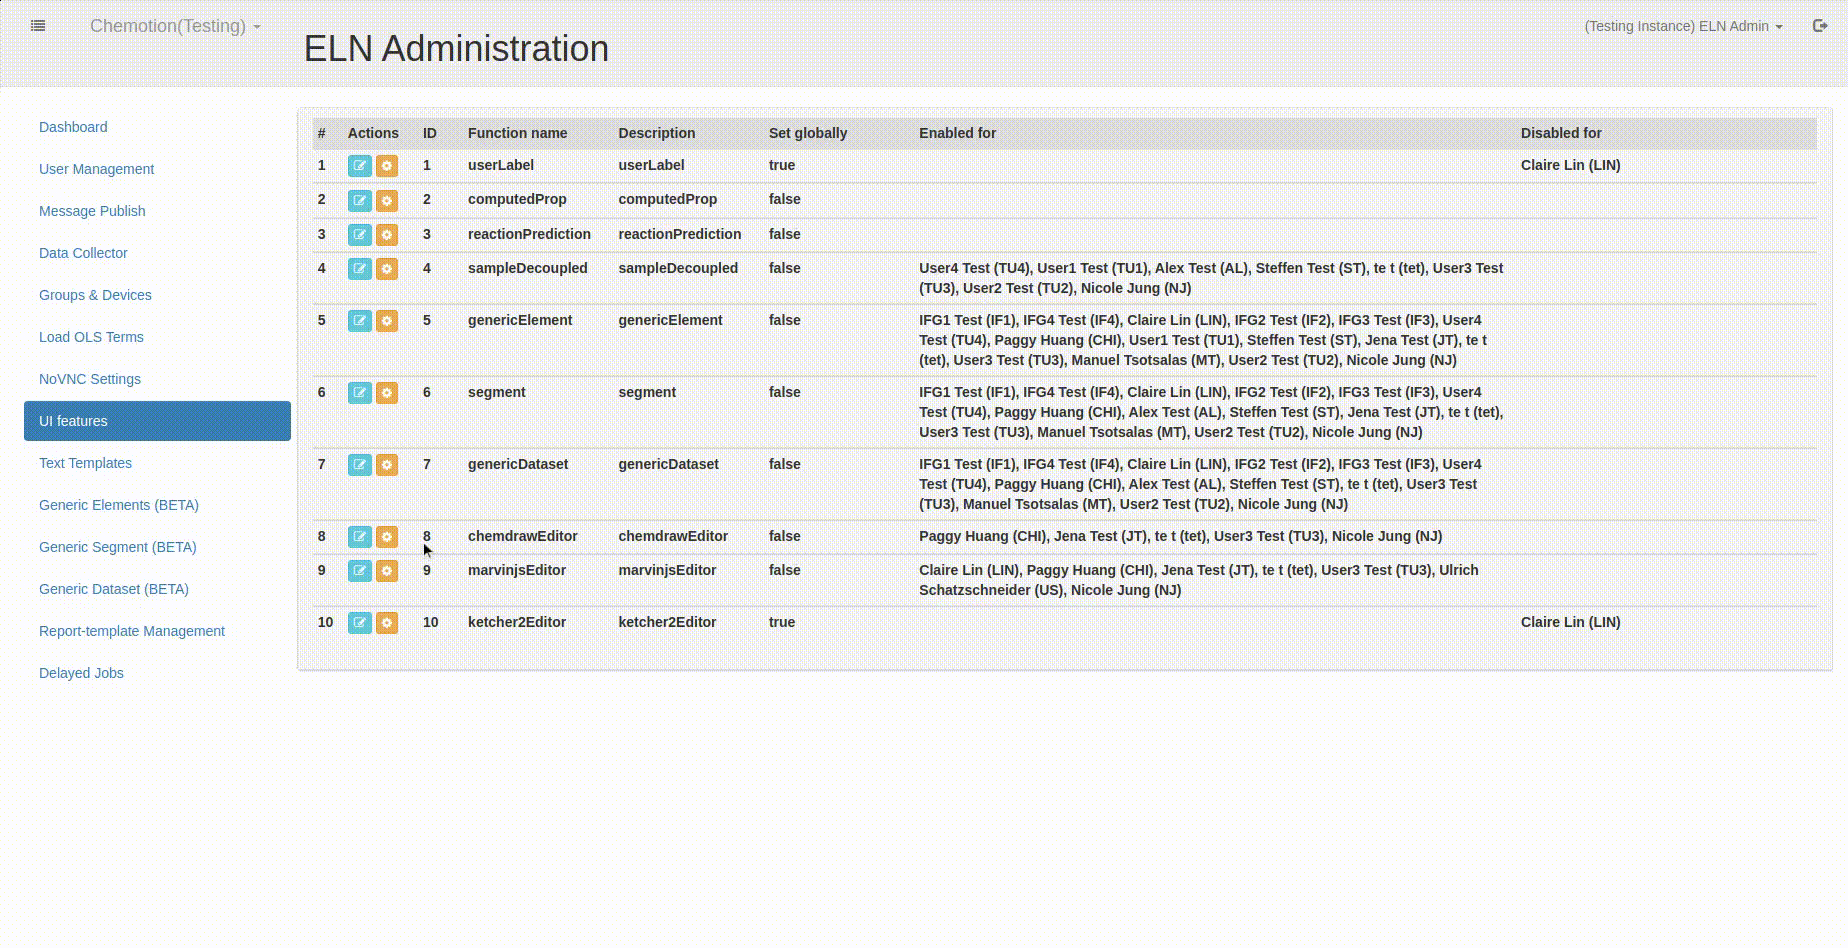
Task: Edit the reactionPrediction feature
Action: click(x=359, y=234)
